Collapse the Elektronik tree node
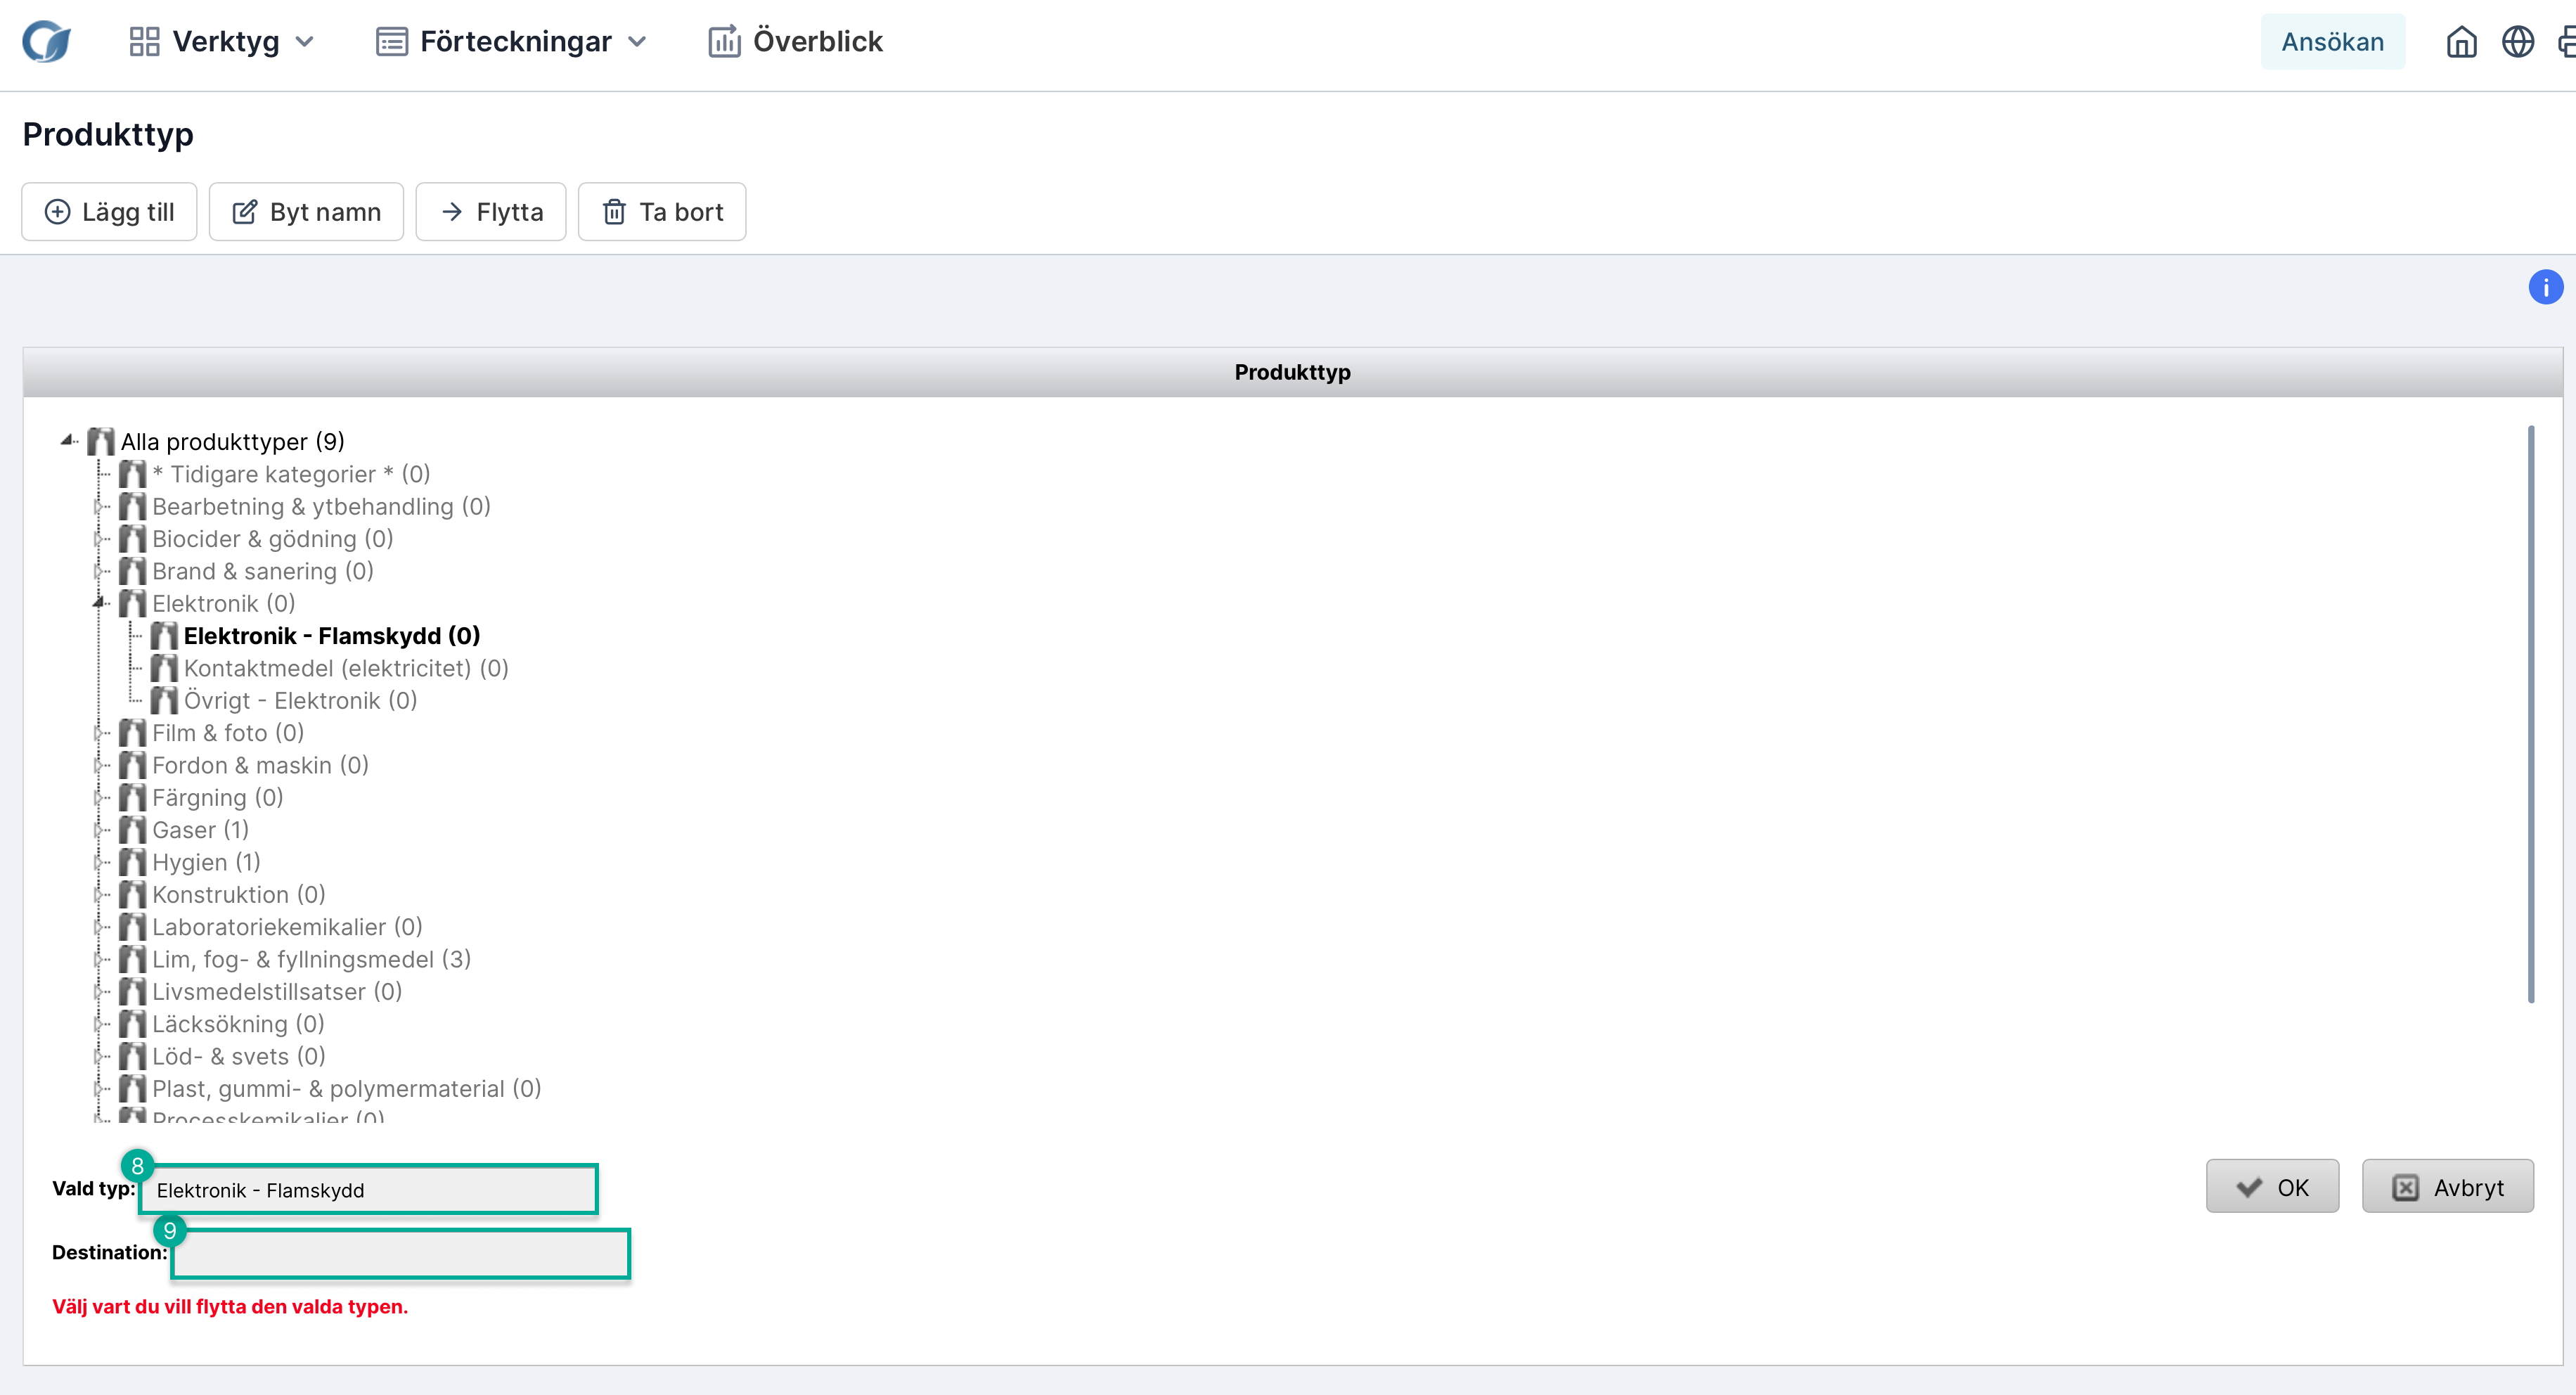This screenshot has height=1395, width=2576. point(99,602)
